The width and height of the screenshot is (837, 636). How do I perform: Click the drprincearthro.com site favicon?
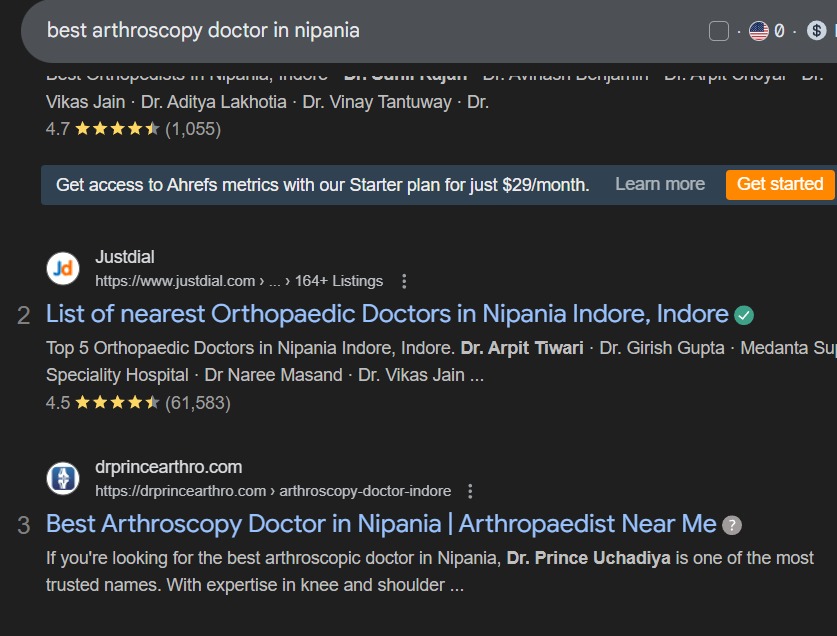[x=63, y=478]
